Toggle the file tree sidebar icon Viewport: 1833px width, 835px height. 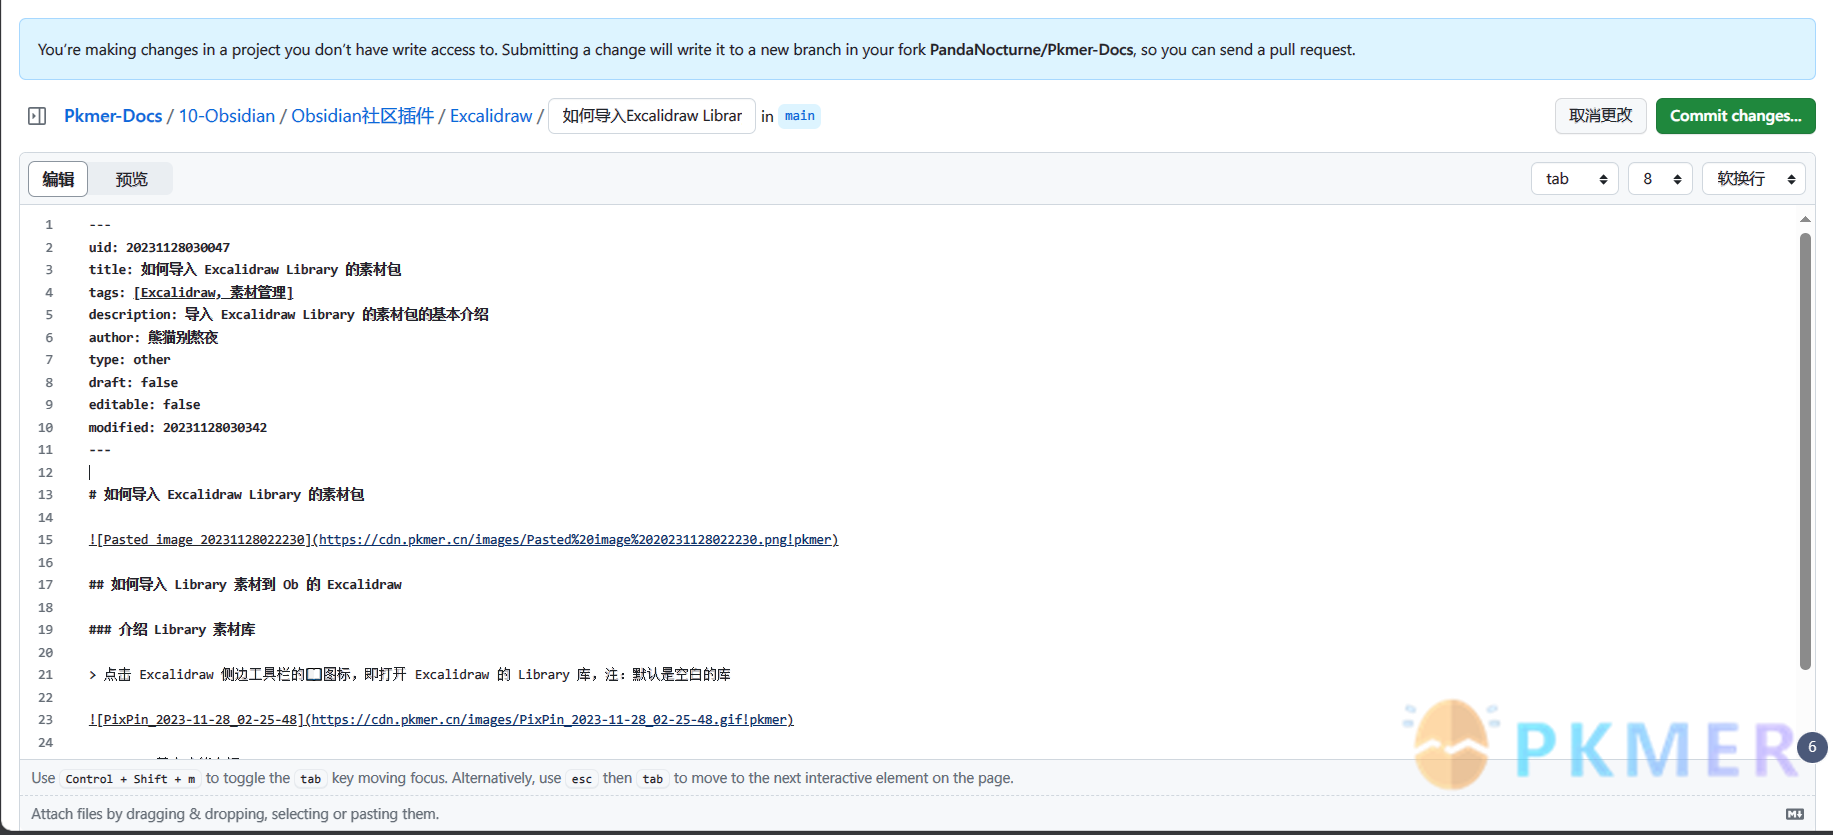coord(37,116)
